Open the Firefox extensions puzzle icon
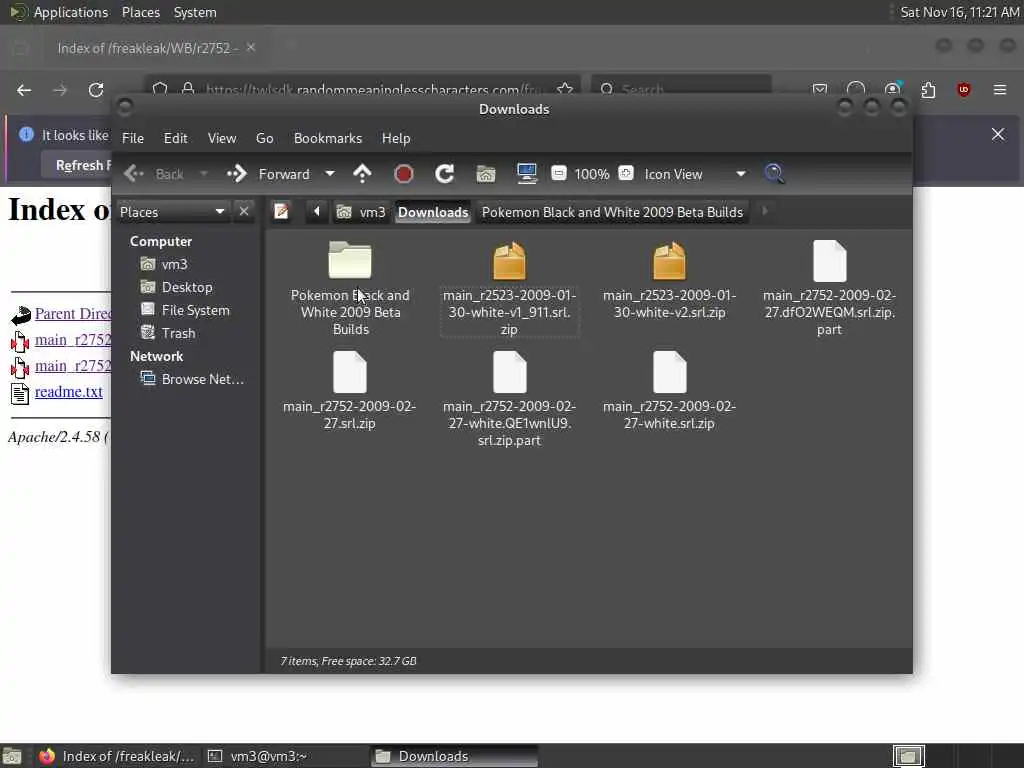The width and height of the screenshot is (1024, 768). [928, 89]
